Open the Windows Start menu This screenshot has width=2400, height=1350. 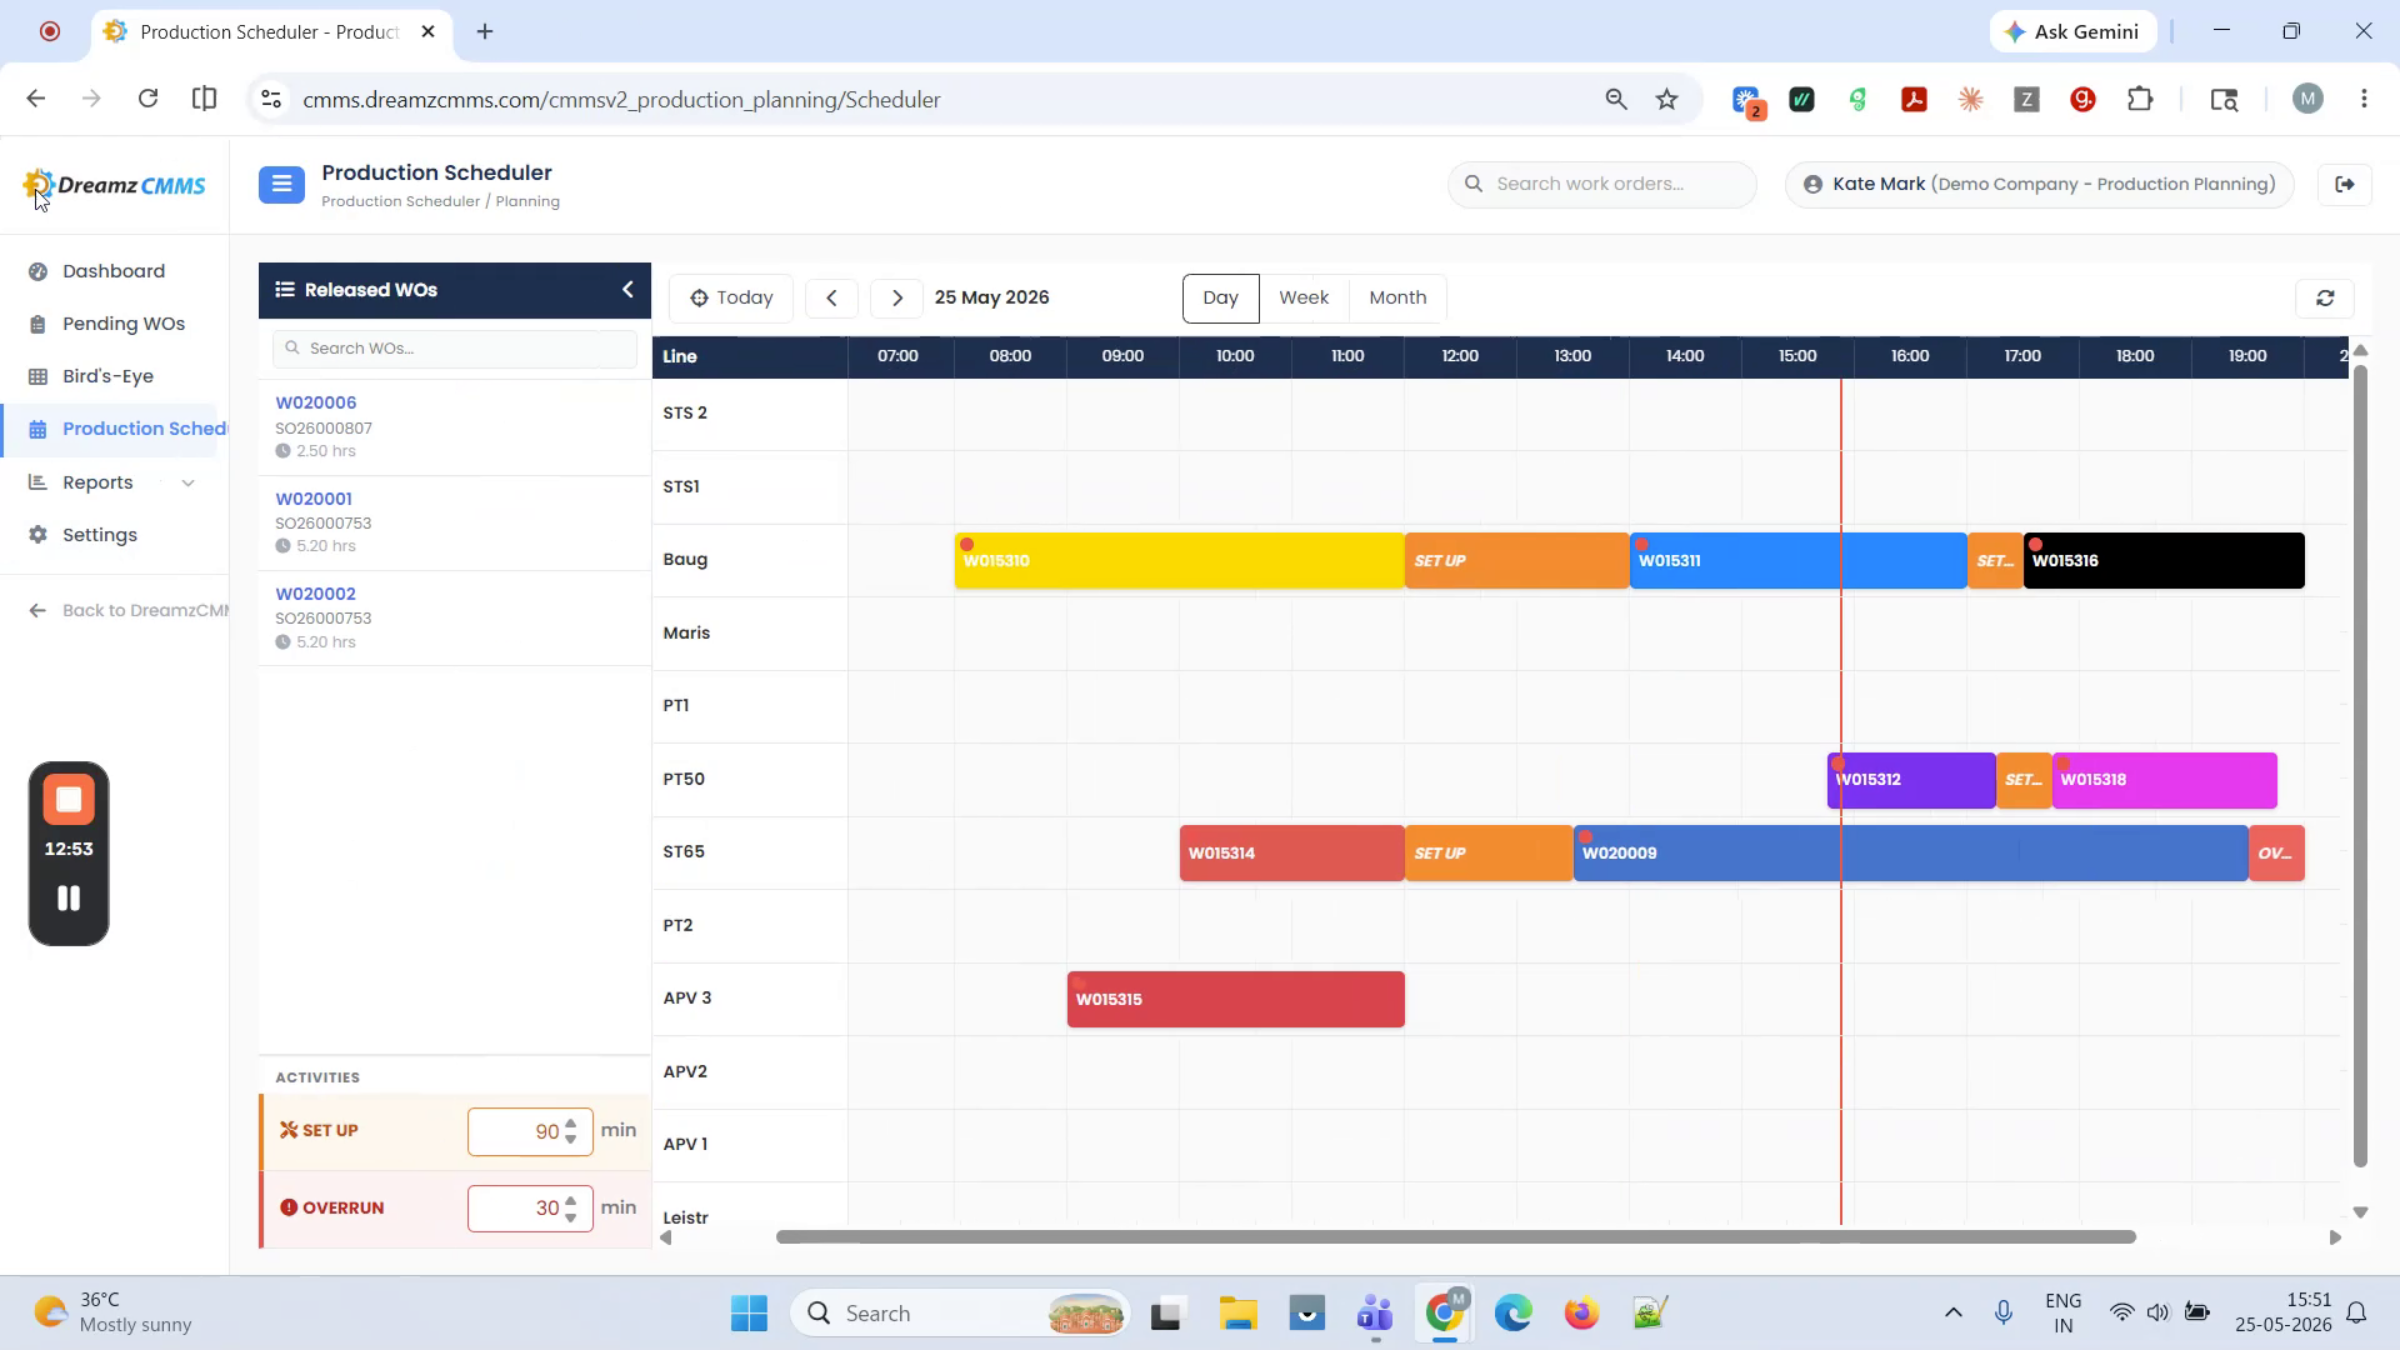tap(749, 1313)
